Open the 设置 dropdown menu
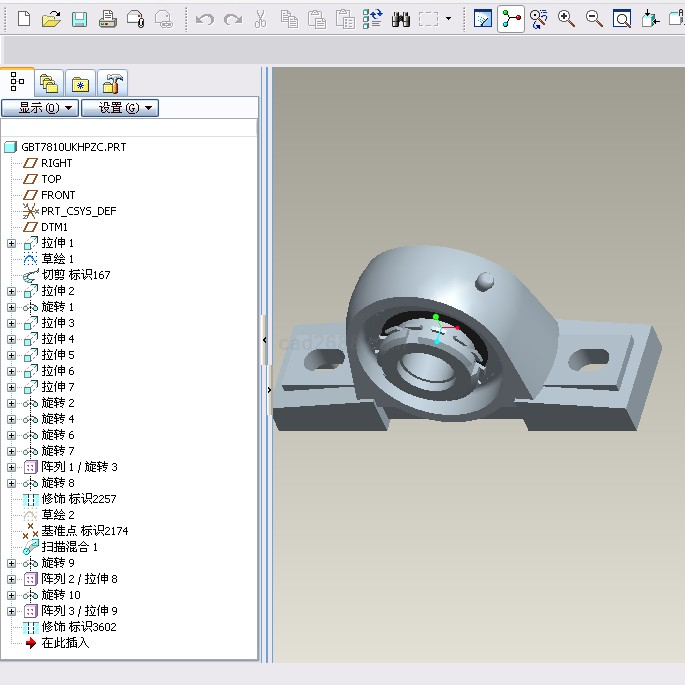Screen dimensions: 685x685 coord(119,108)
